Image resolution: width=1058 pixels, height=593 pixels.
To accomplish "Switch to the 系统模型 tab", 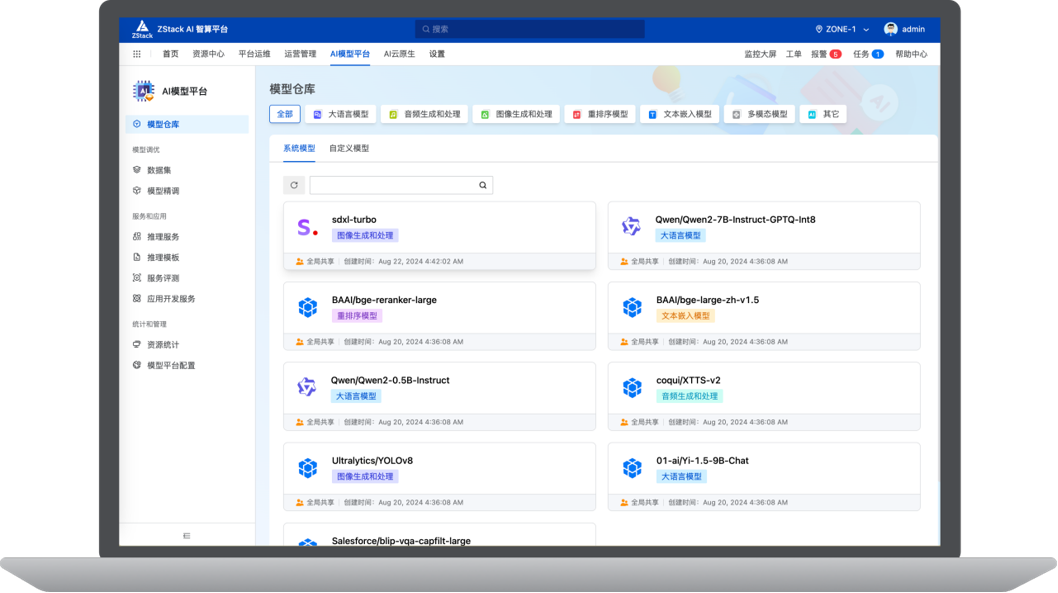I will point(299,148).
